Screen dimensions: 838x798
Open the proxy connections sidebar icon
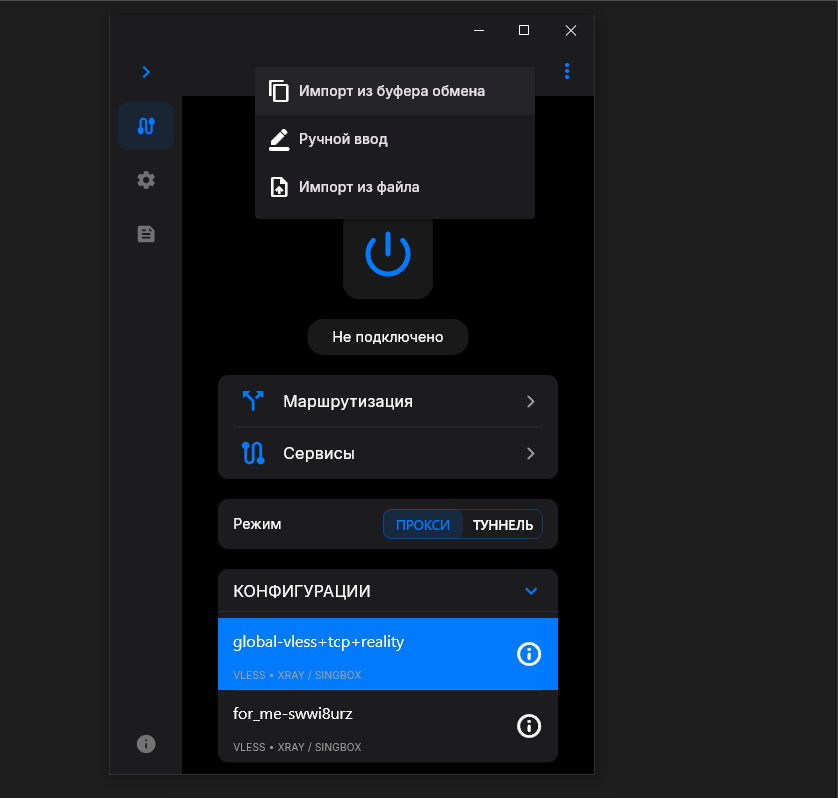tap(146, 126)
